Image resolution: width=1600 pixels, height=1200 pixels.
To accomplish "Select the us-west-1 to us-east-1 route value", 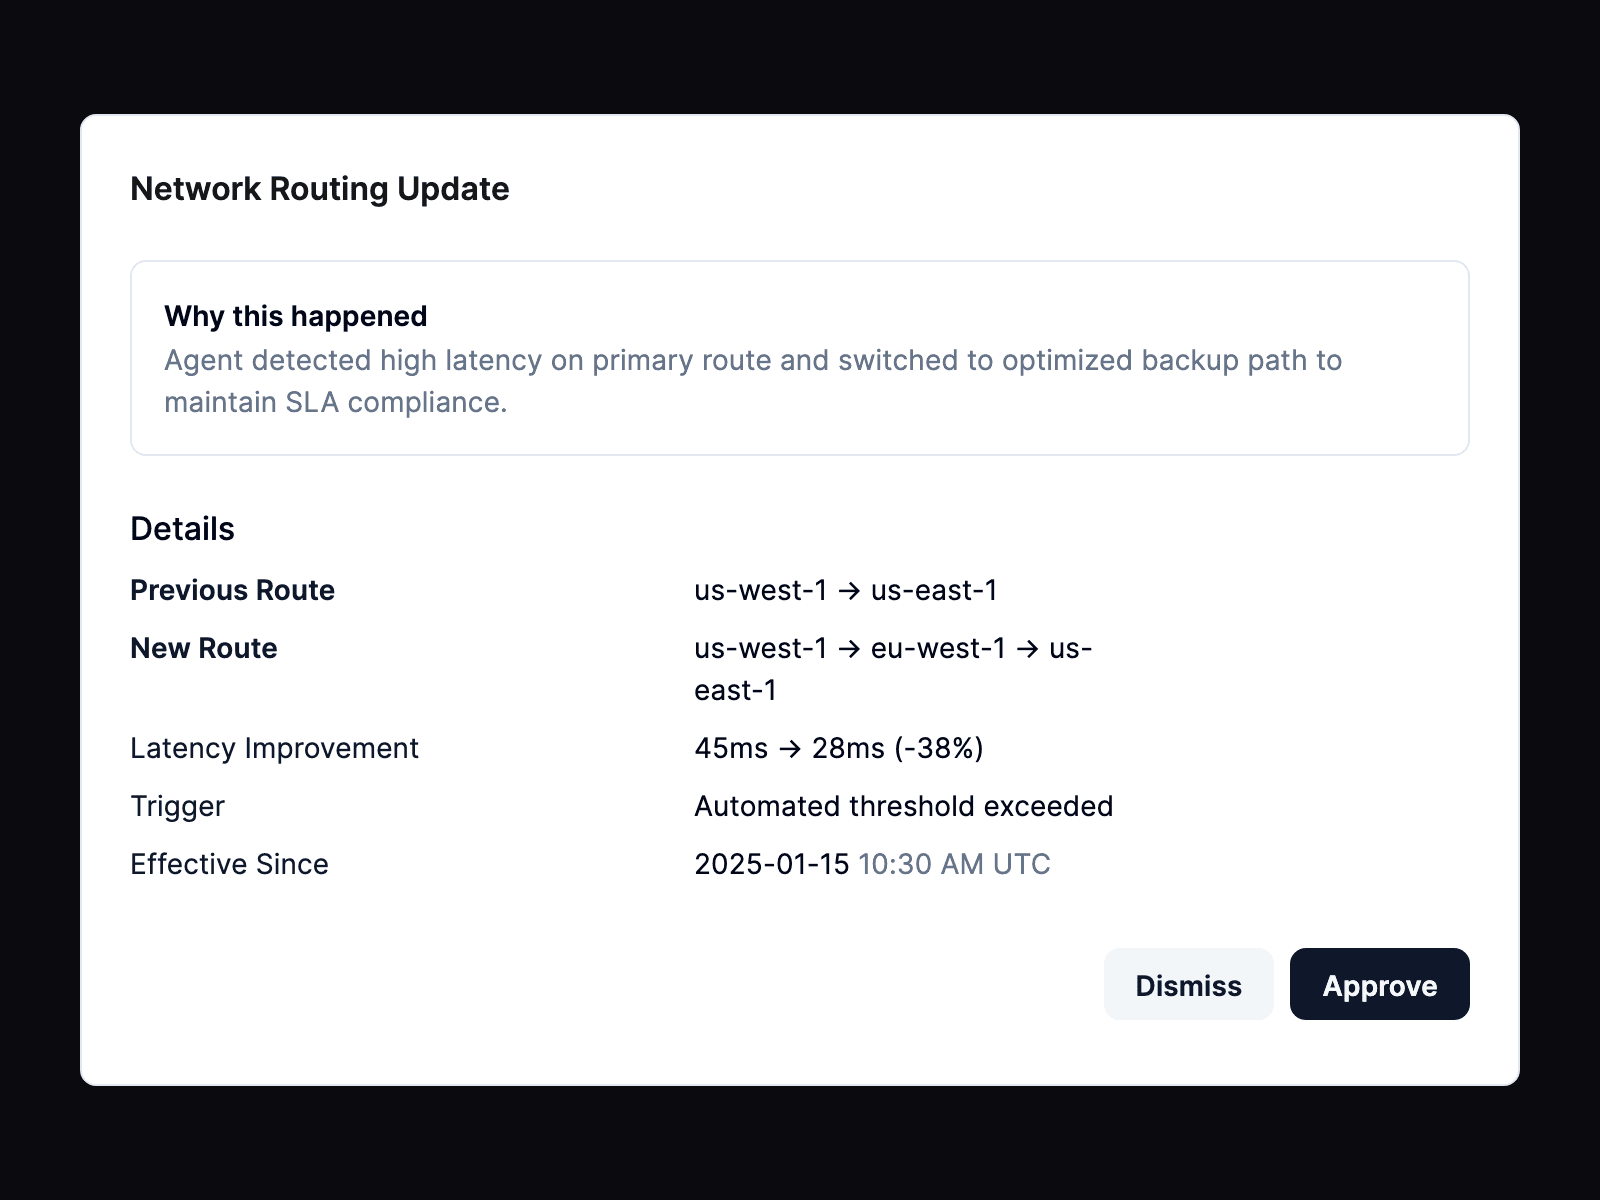I will 846,590.
